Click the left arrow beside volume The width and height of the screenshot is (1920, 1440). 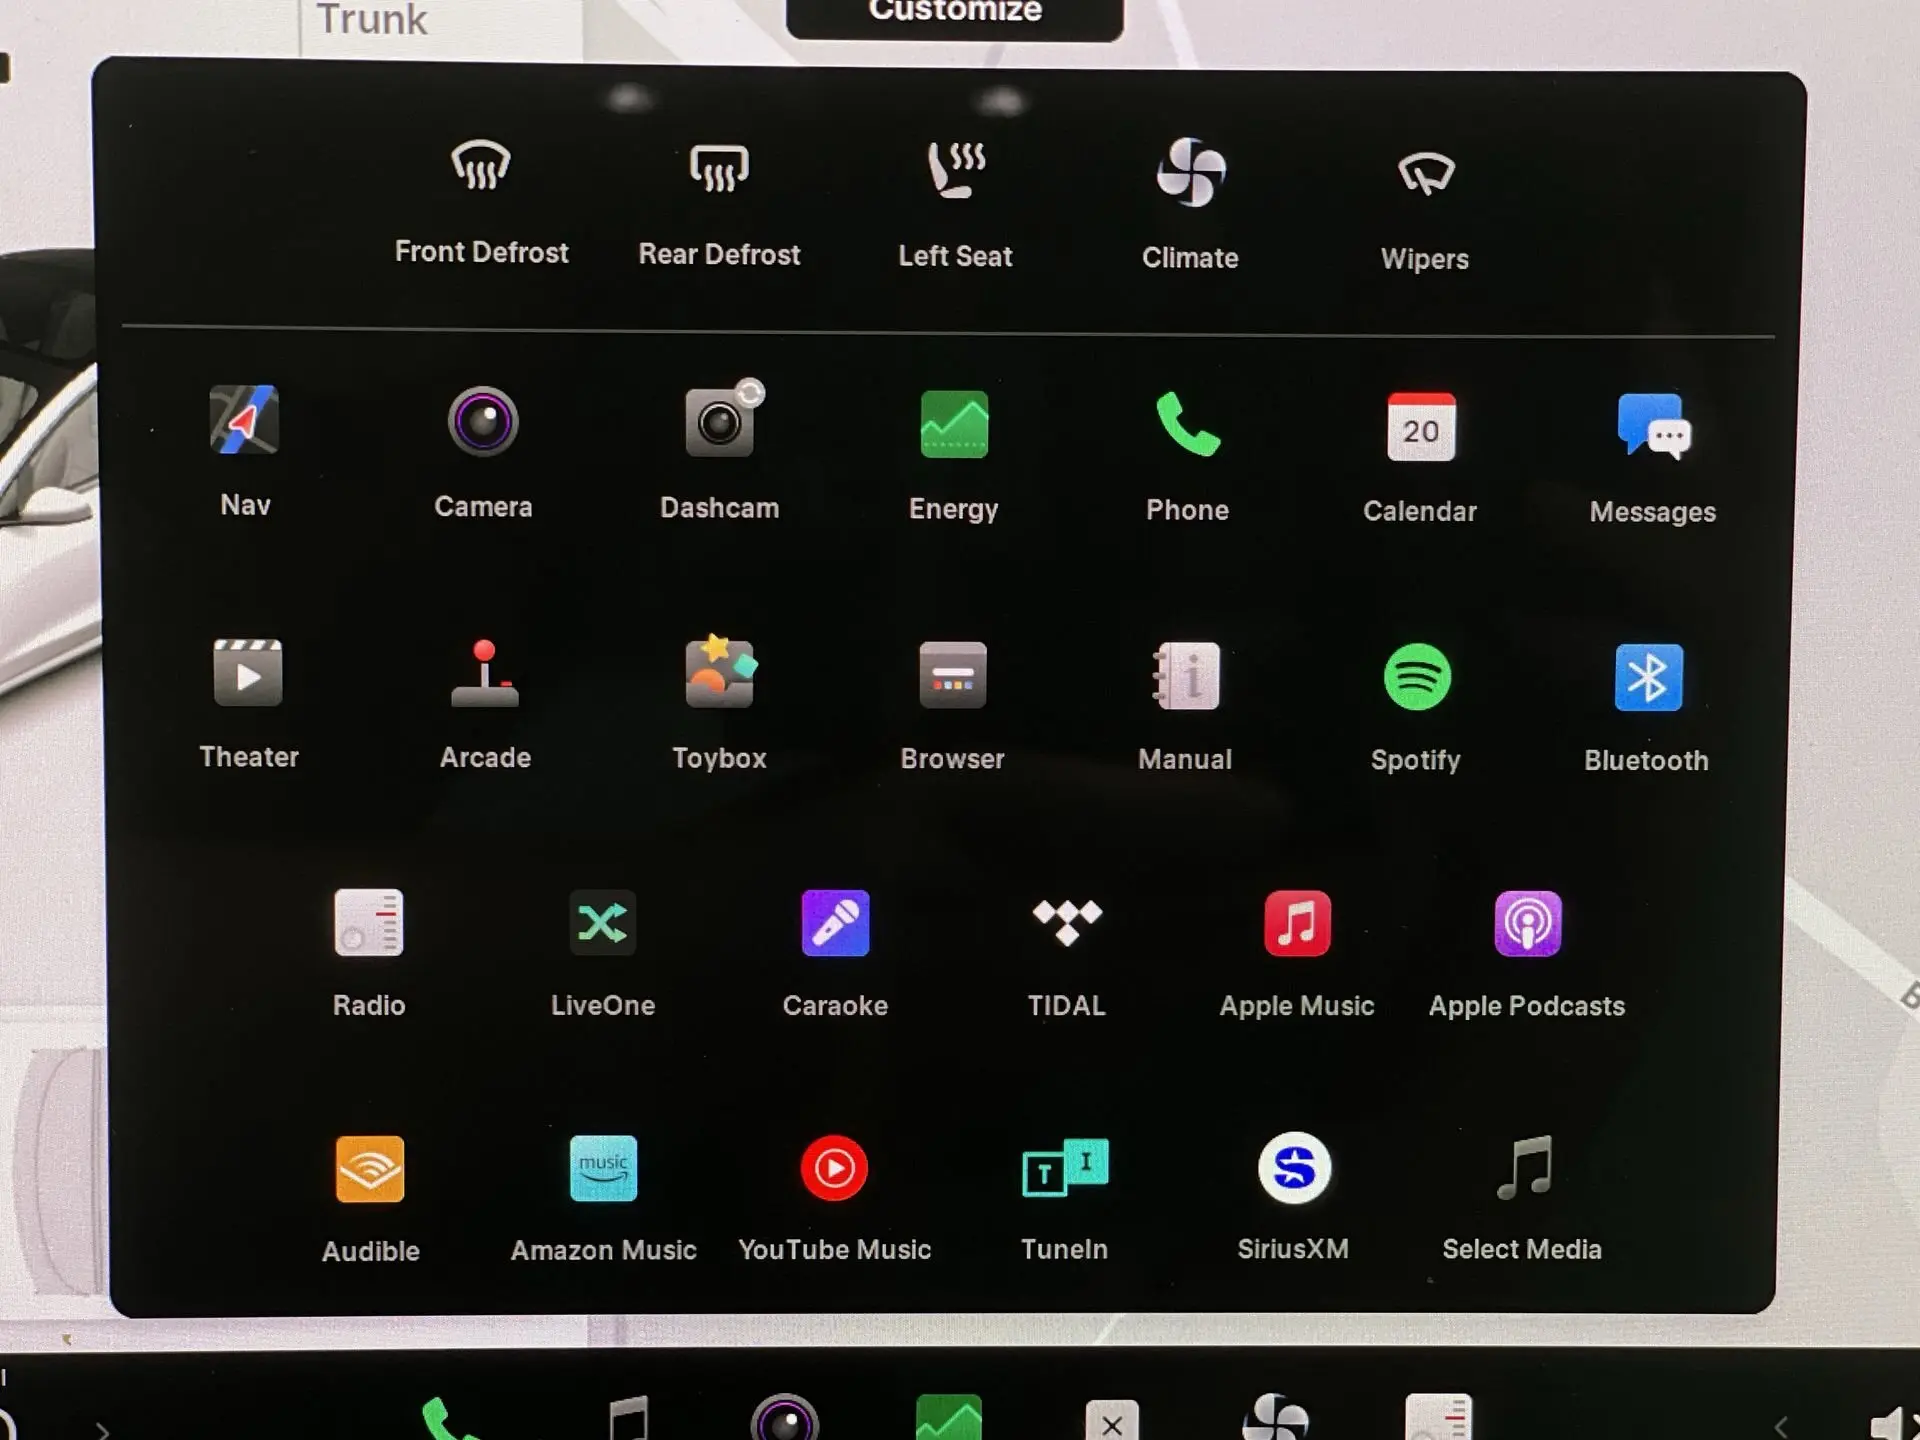coord(1780,1427)
